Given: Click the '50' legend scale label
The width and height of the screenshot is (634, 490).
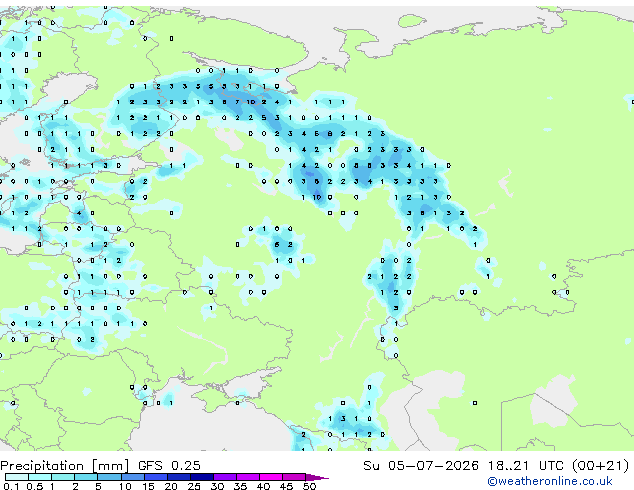Looking at the screenshot, I should tap(309, 486).
